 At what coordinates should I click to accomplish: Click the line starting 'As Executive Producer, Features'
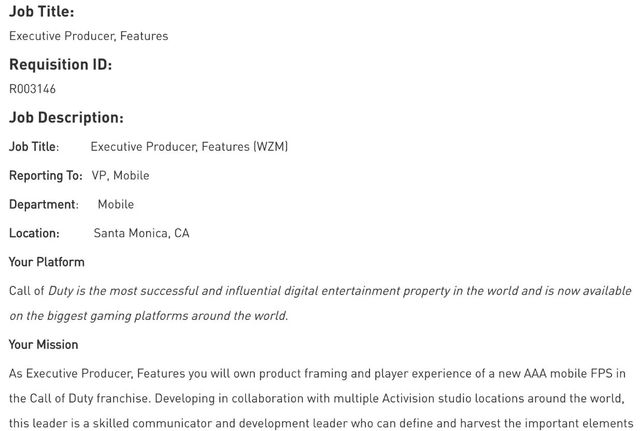pyautogui.click(x=317, y=373)
